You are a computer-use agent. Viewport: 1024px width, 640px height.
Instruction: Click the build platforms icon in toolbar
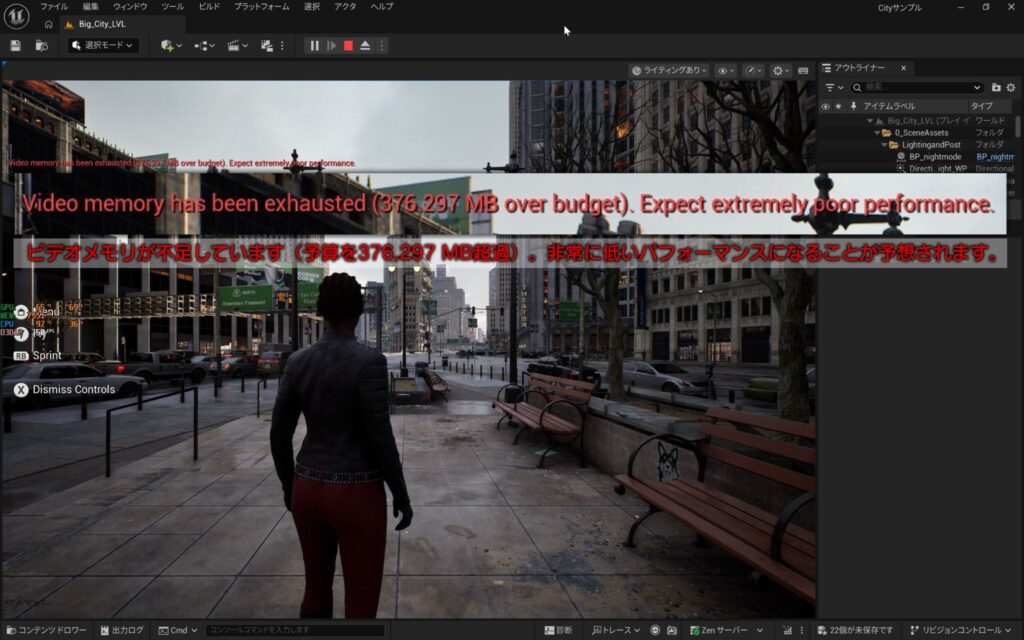coord(266,46)
